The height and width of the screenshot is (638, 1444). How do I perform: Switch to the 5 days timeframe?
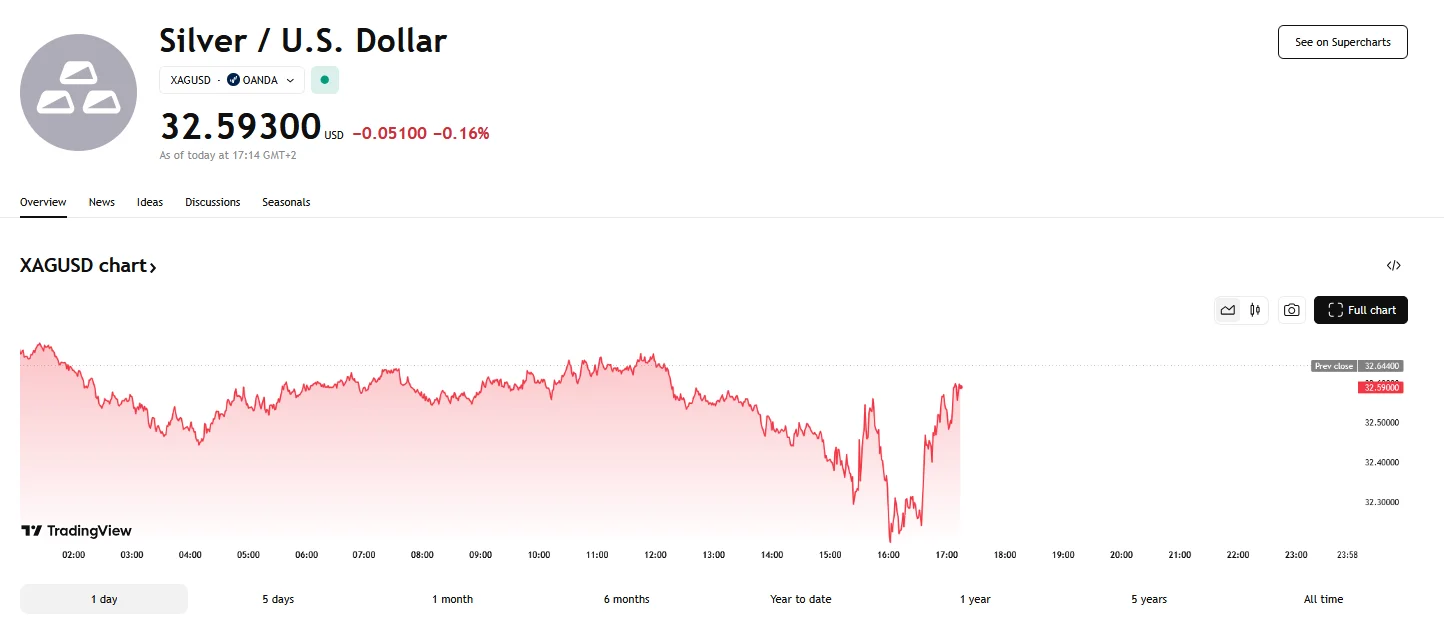(x=277, y=599)
